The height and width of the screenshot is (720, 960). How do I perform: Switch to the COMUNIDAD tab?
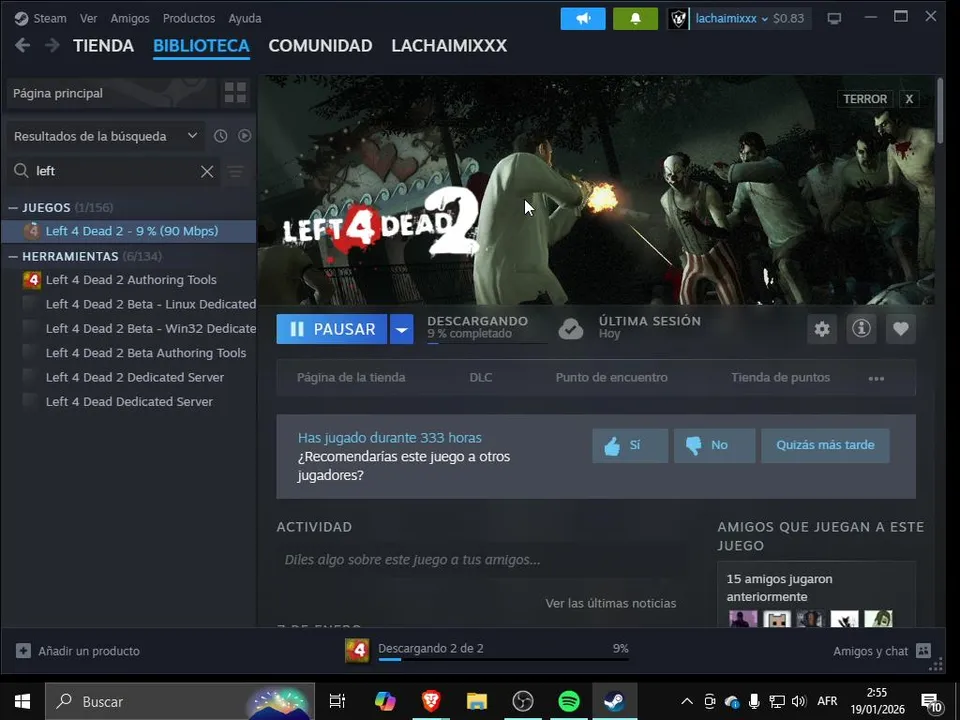point(320,46)
